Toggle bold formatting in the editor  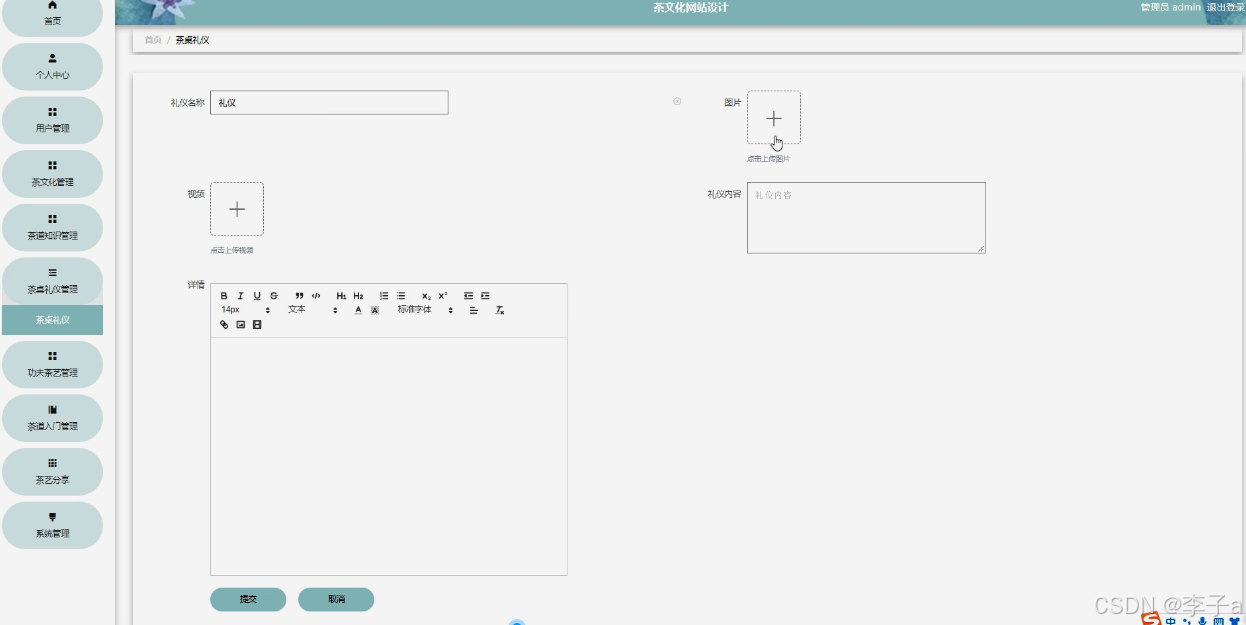click(224, 296)
